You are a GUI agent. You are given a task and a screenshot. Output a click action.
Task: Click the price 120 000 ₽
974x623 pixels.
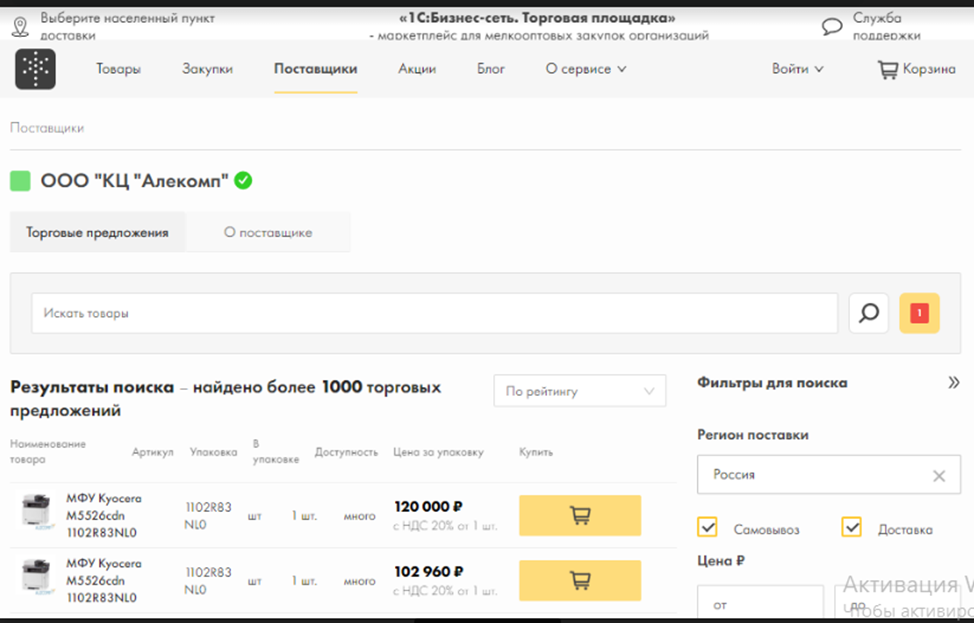click(x=429, y=507)
